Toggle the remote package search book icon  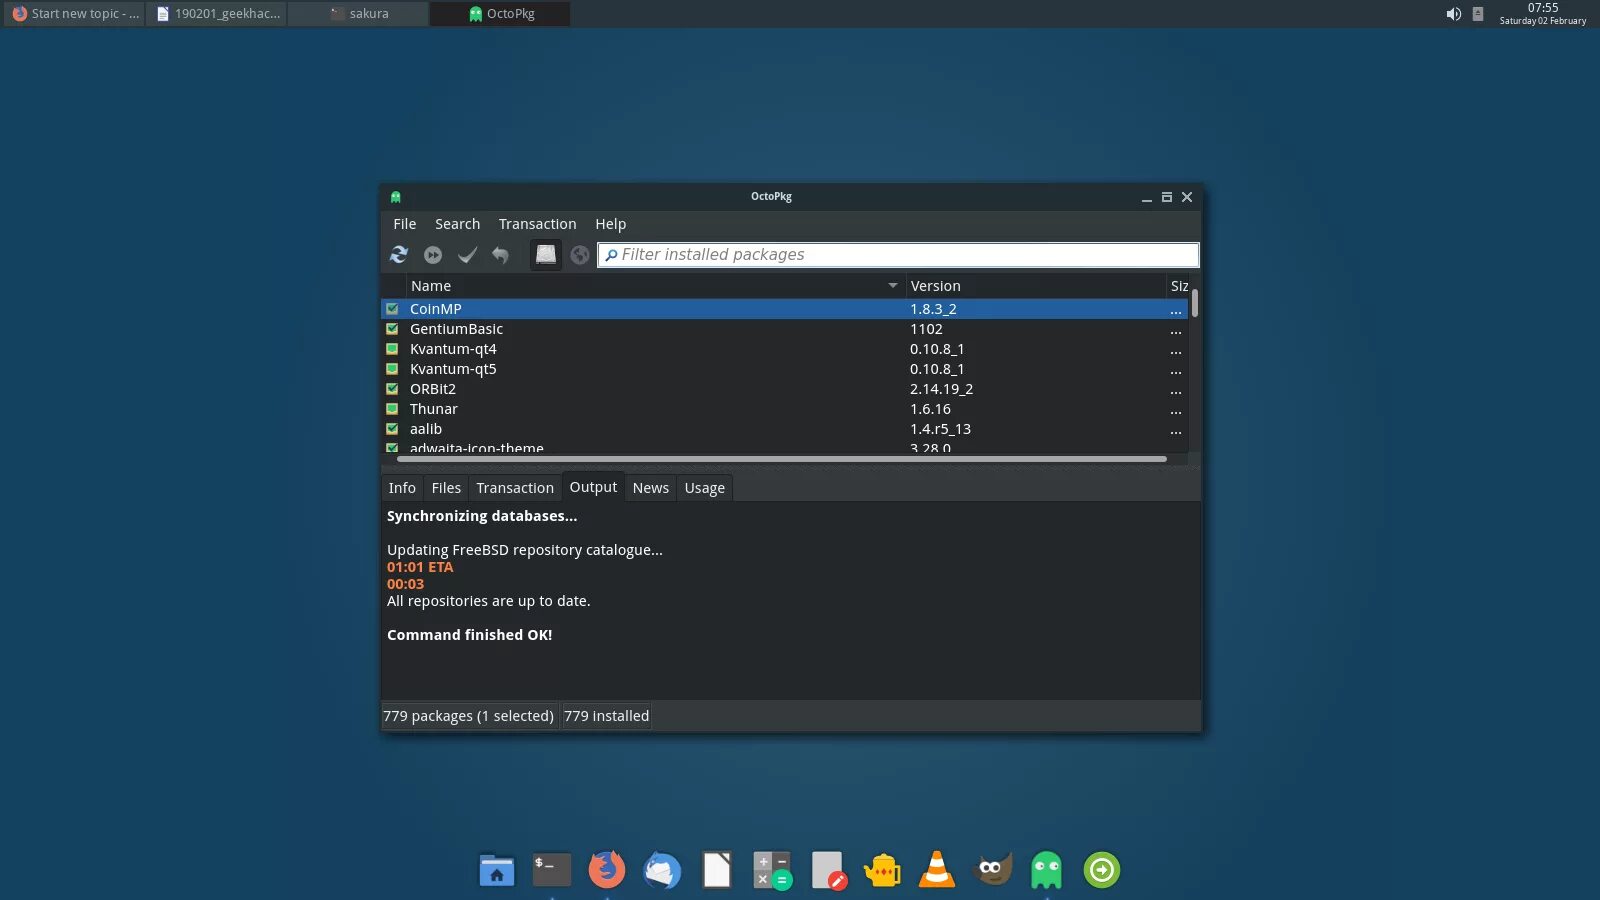[x=545, y=255]
